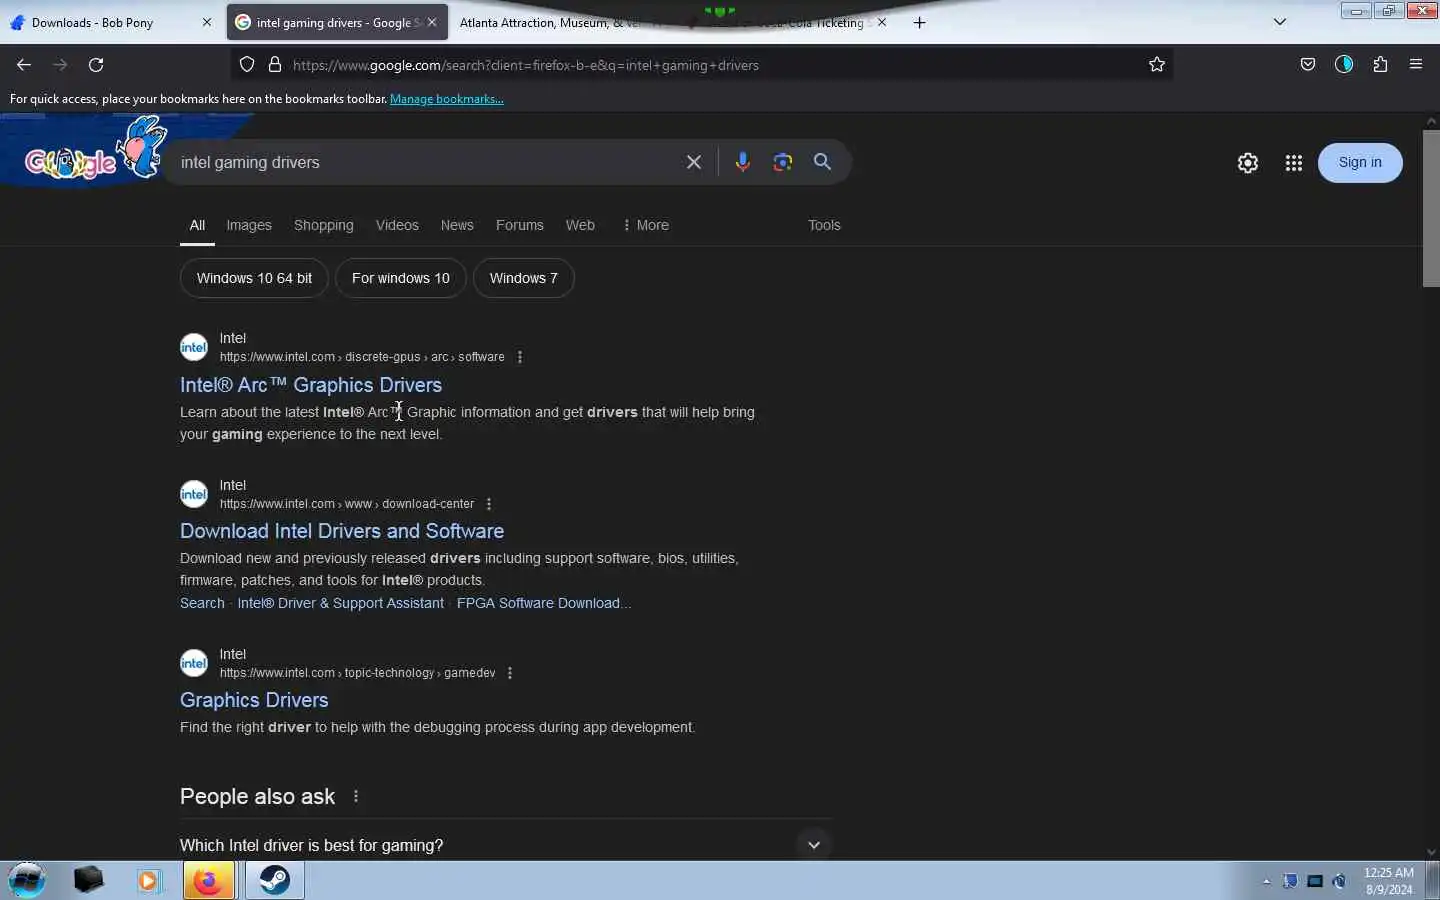Open the Tools search options
The height and width of the screenshot is (900, 1440).
824,225
